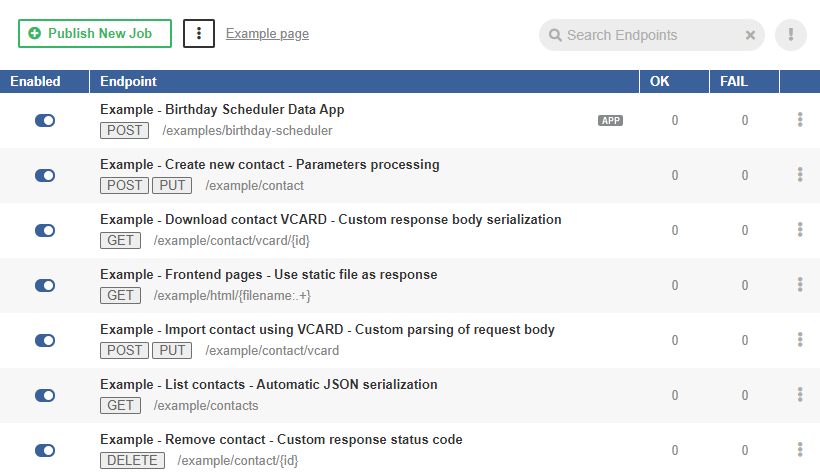Open the Example page link
Screen dimensions: 820x473
[267, 34]
